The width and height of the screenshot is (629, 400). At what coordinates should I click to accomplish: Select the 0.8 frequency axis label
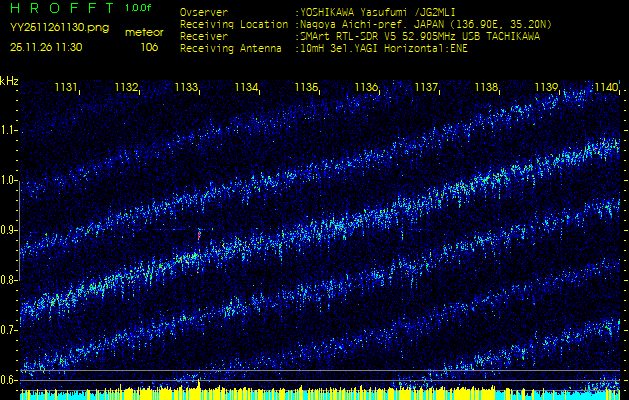tap(9, 280)
